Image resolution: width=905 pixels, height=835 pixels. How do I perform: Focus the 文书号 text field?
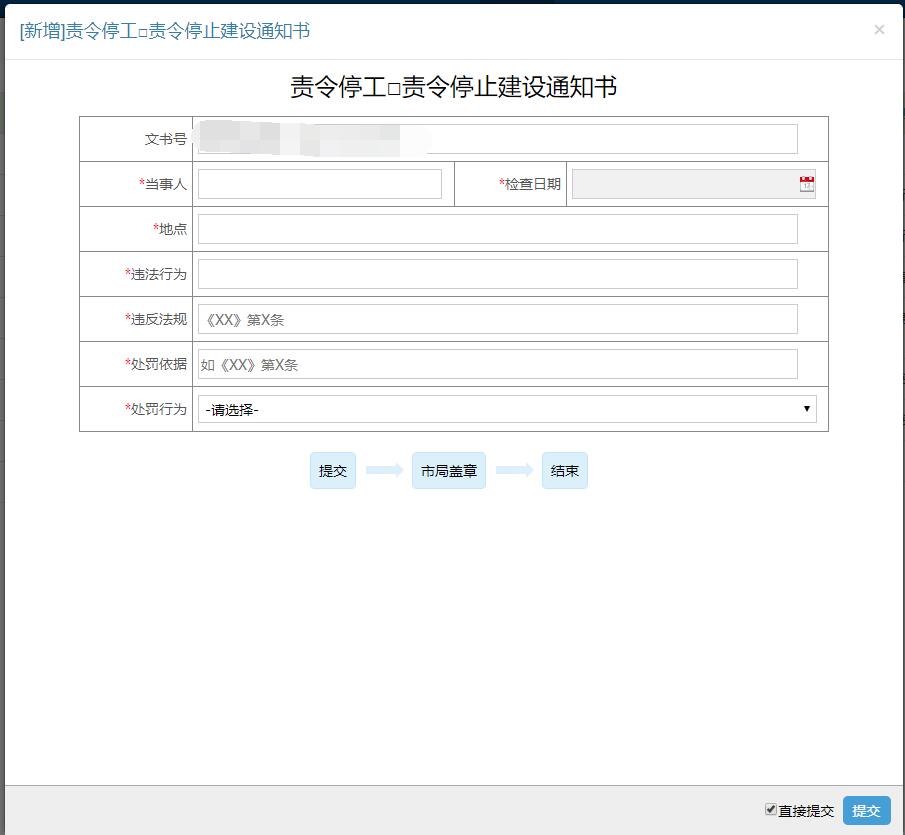click(x=497, y=139)
